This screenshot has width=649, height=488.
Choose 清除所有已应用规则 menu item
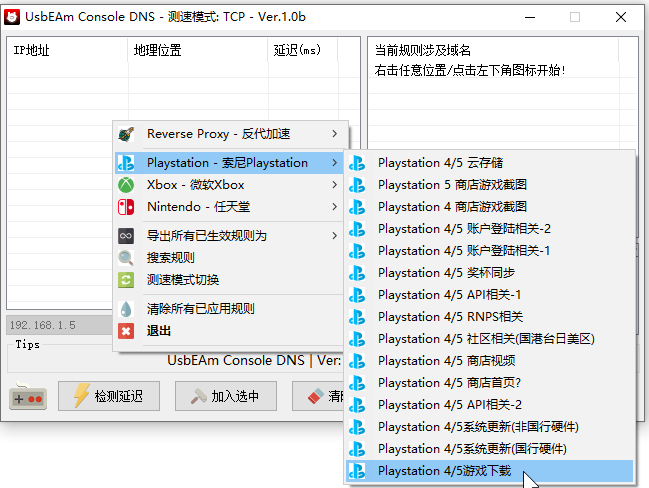point(229,309)
